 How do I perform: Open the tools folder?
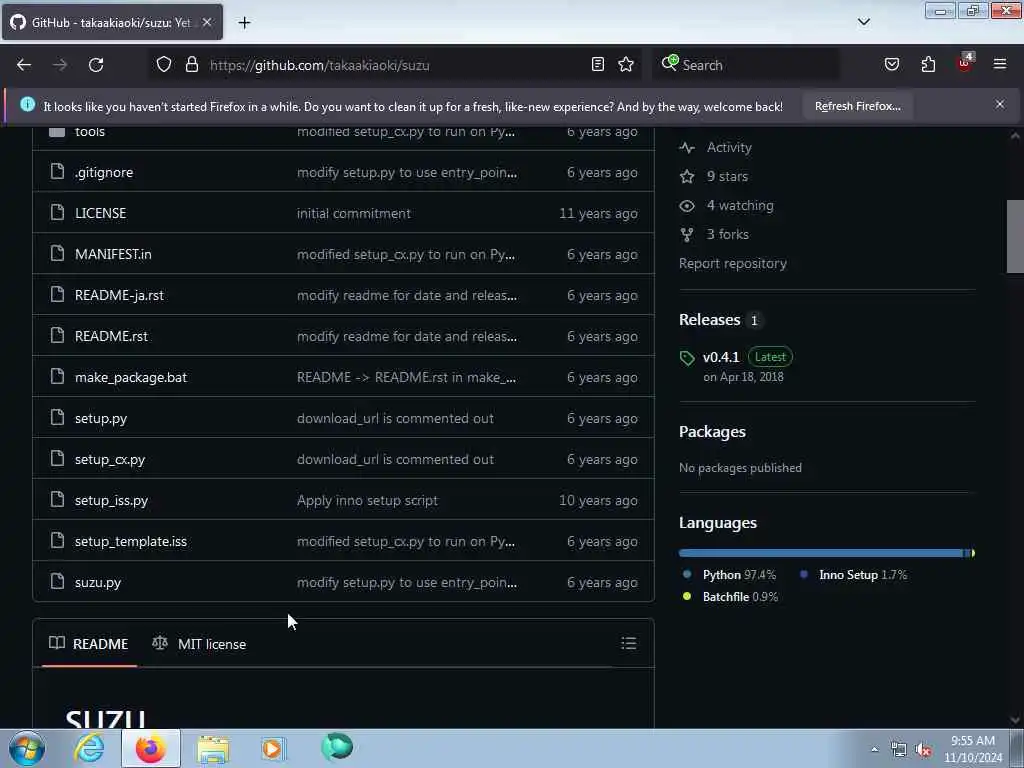point(89,131)
